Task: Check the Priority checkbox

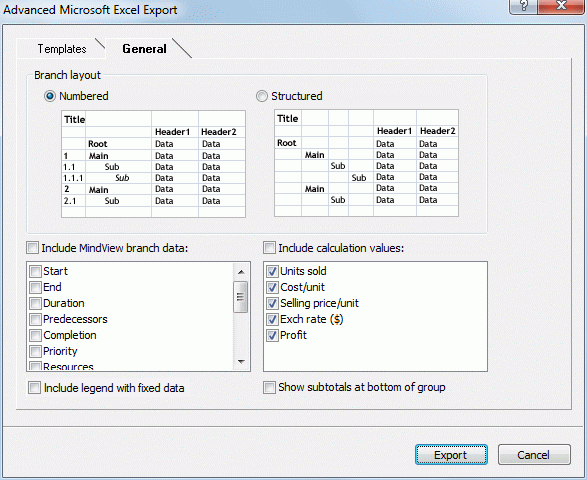Action: 36,352
